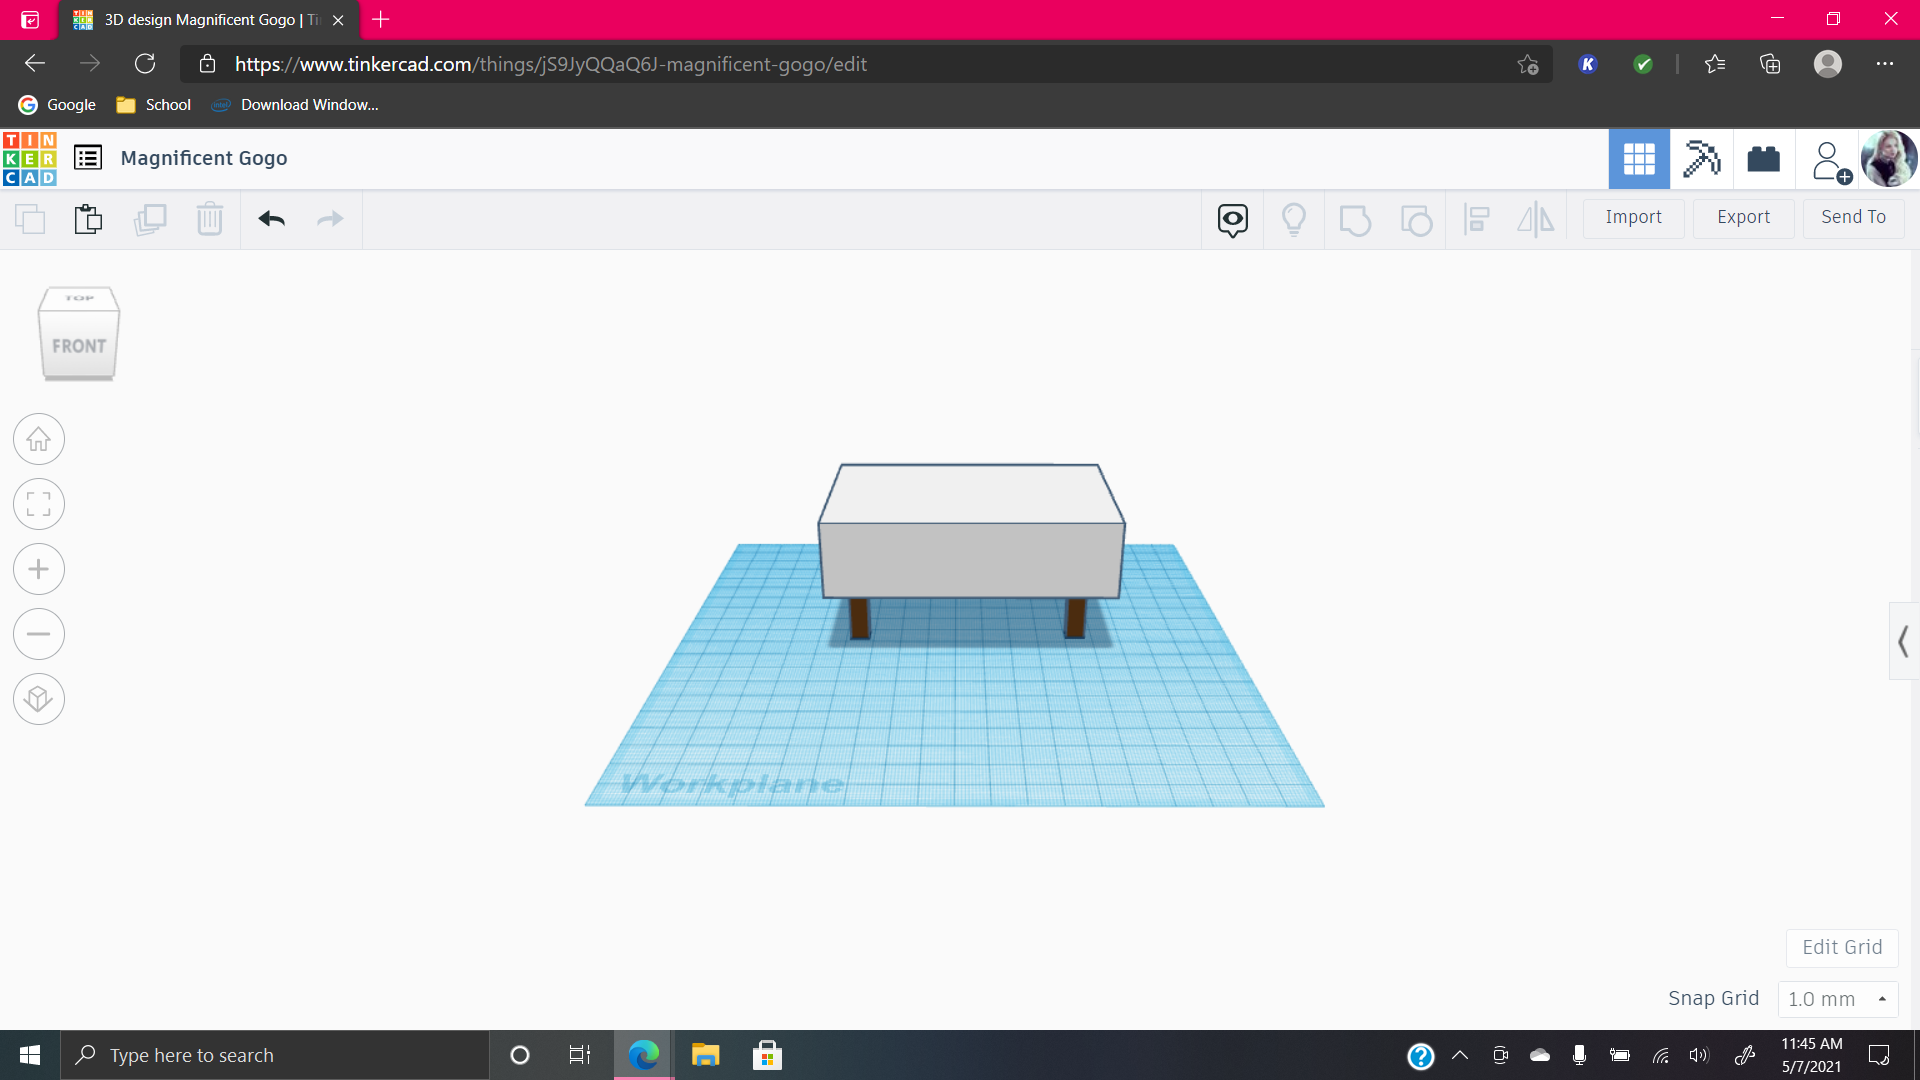The height and width of the screenshot is (1080, 1920).
Task: Open Minecraft export mode via pickaxe icon
Action: (x=1702, y=158)
